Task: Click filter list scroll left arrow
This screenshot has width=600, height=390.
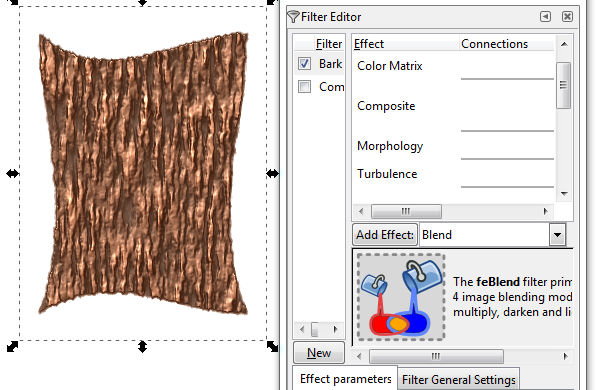Action: click(x=302, y=329)
